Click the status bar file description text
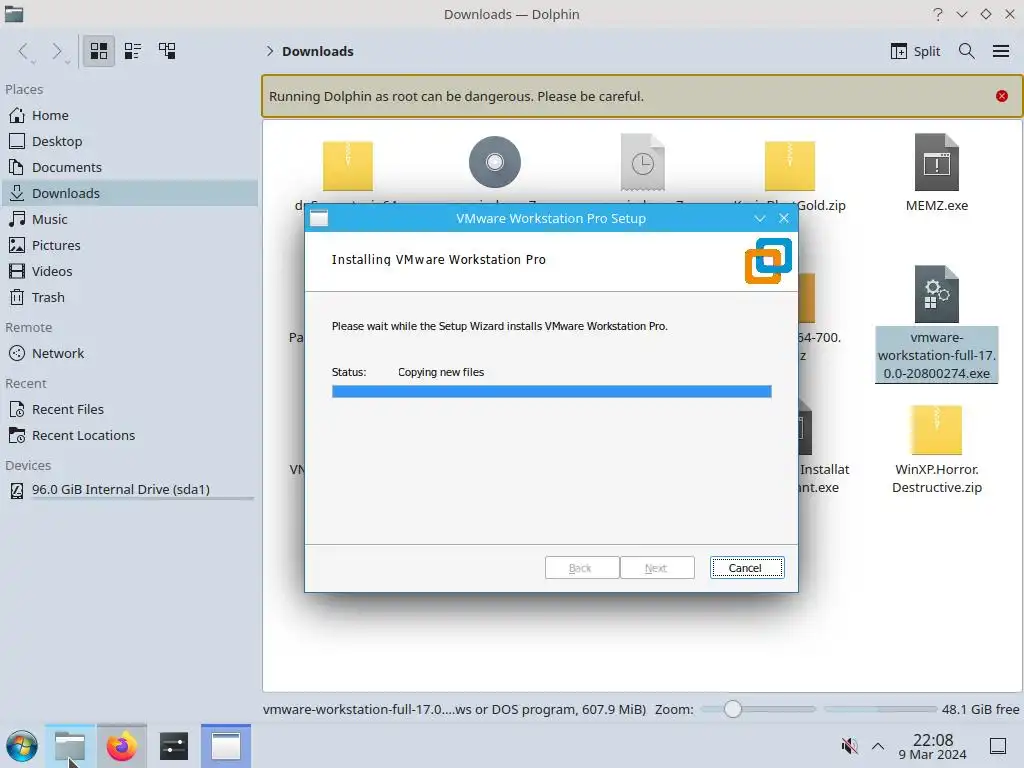Viewport: 1024px width, 768px height. click(455, 709)
